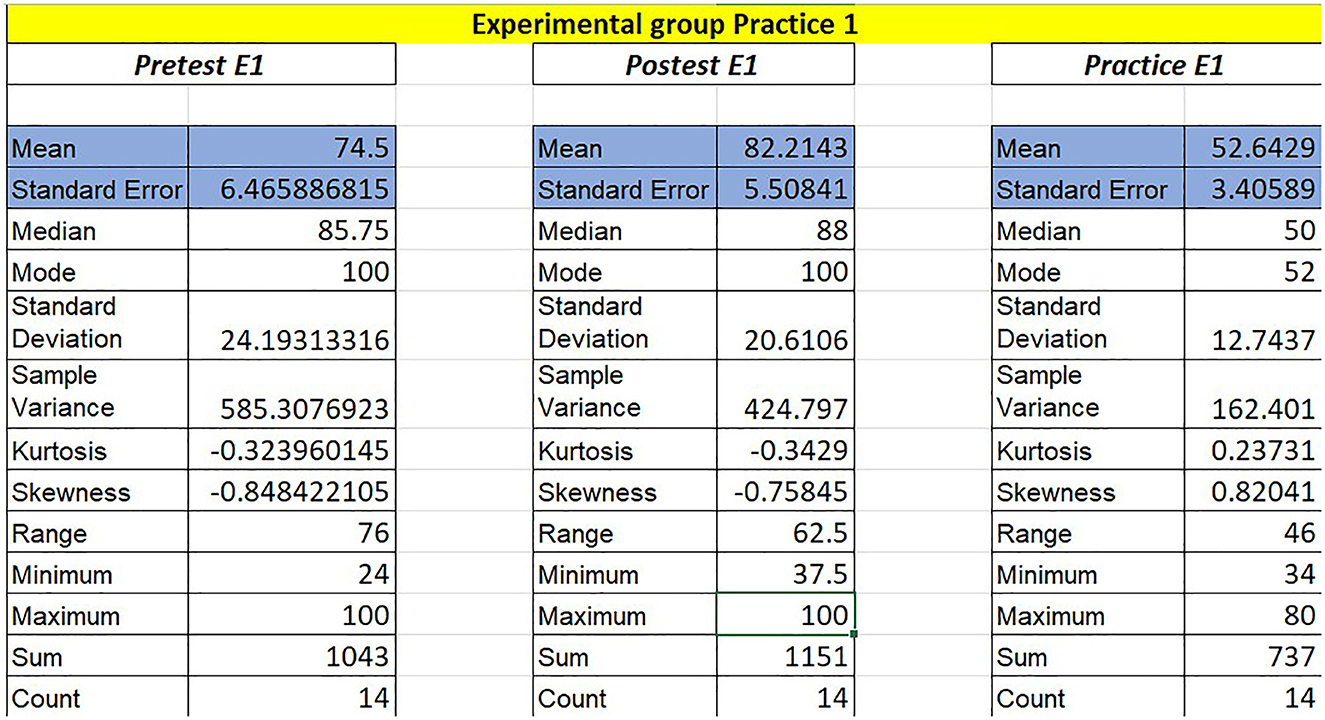
Task: Click Postest sample variance value 424.797
Action: coord(785,409)
